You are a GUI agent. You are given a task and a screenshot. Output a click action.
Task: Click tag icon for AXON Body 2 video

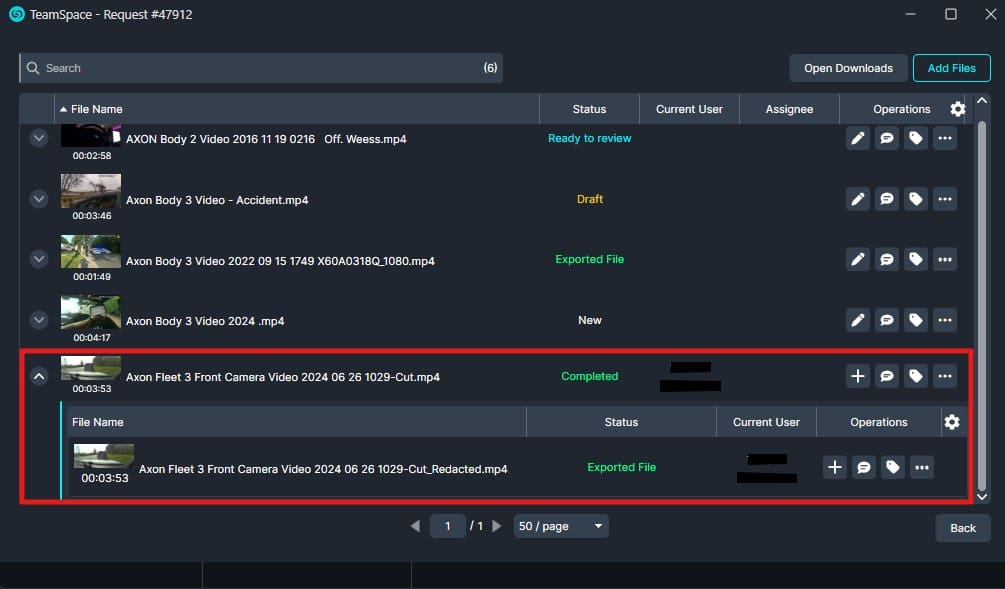pyautogui.click(x=915, y=139)
